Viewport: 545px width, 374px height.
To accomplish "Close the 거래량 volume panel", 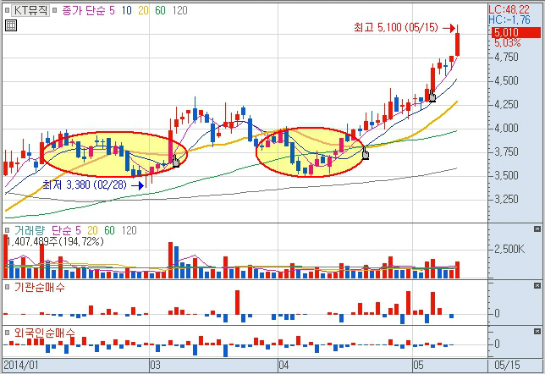I will click(537, 229).
